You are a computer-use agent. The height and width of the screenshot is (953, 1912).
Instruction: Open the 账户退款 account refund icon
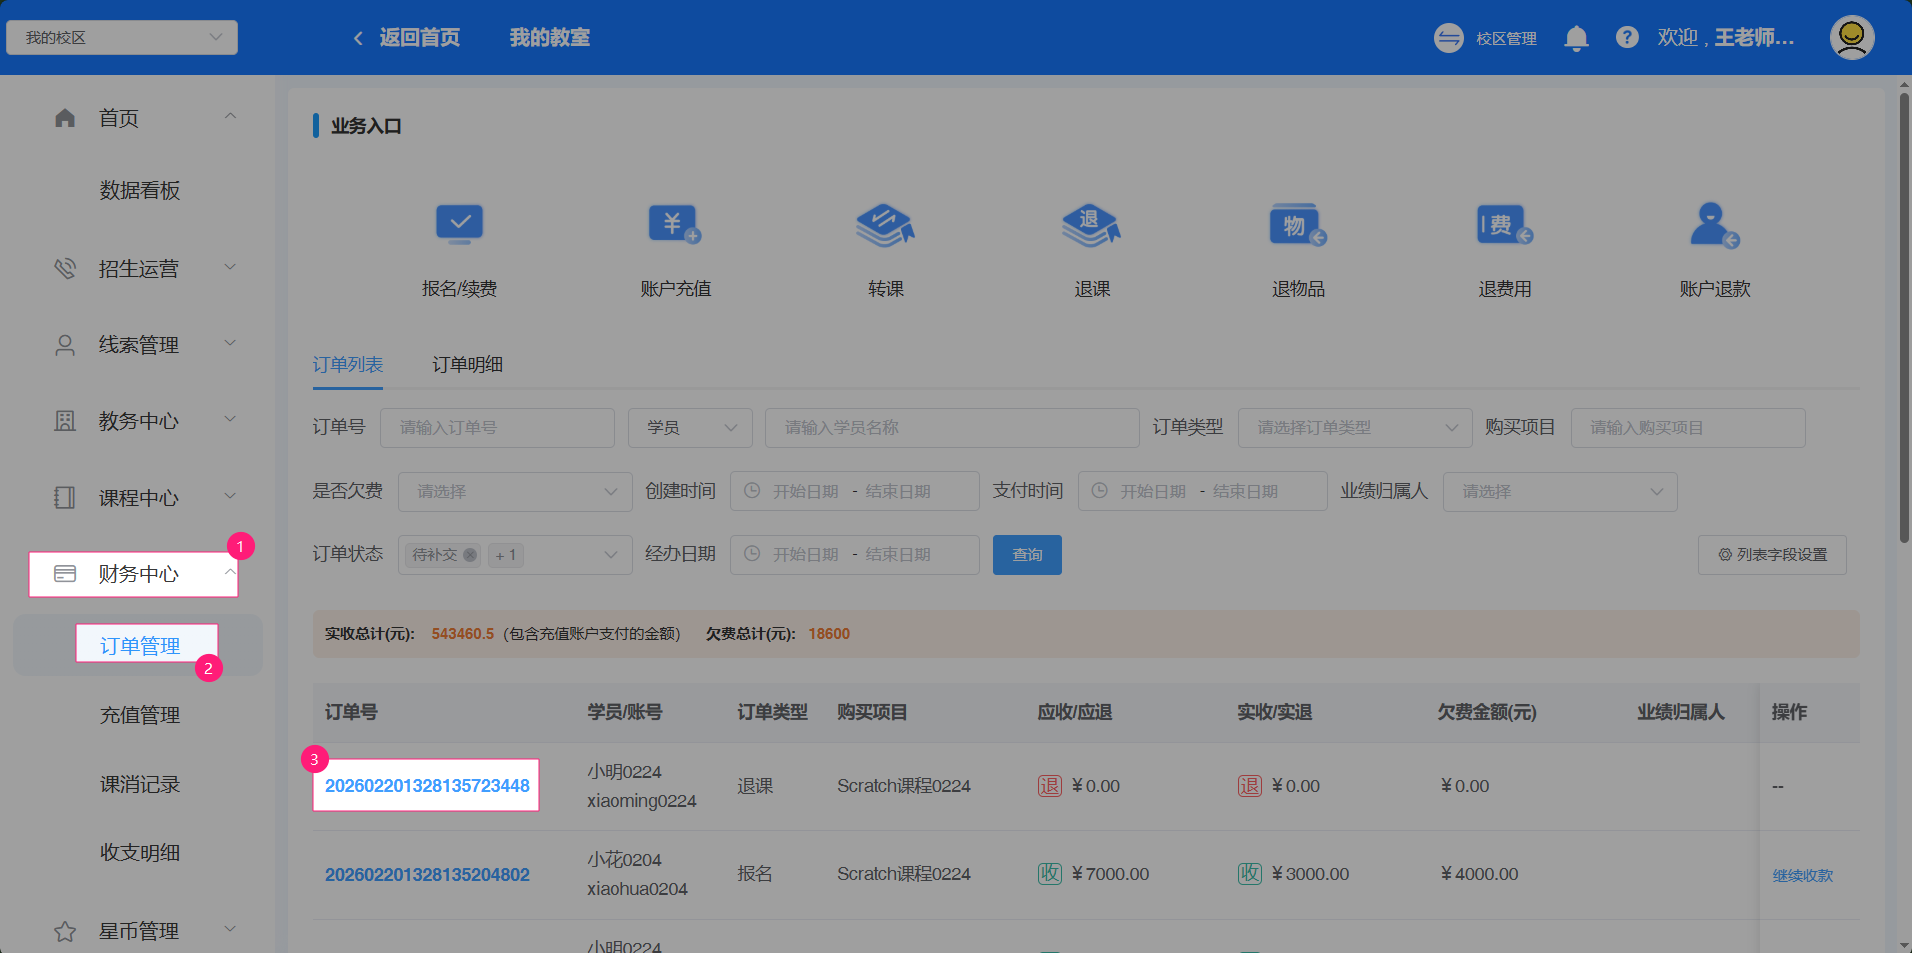[x=1714, y=225]
